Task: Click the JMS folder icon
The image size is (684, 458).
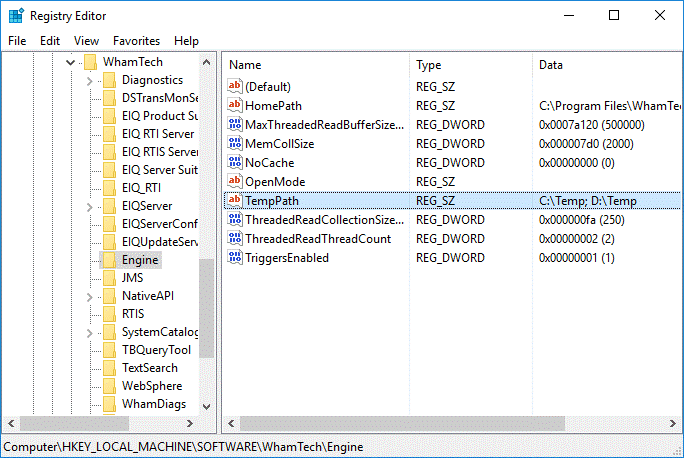Action: 109,278
